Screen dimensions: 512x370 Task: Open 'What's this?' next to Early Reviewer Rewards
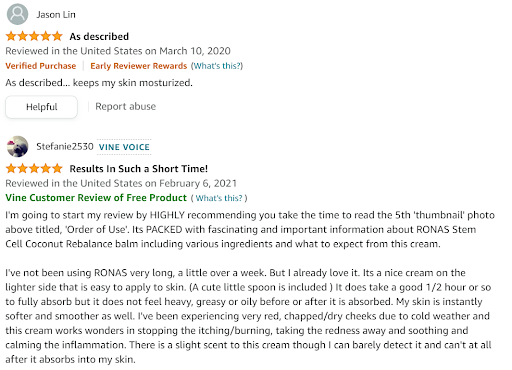coord(218,66)
